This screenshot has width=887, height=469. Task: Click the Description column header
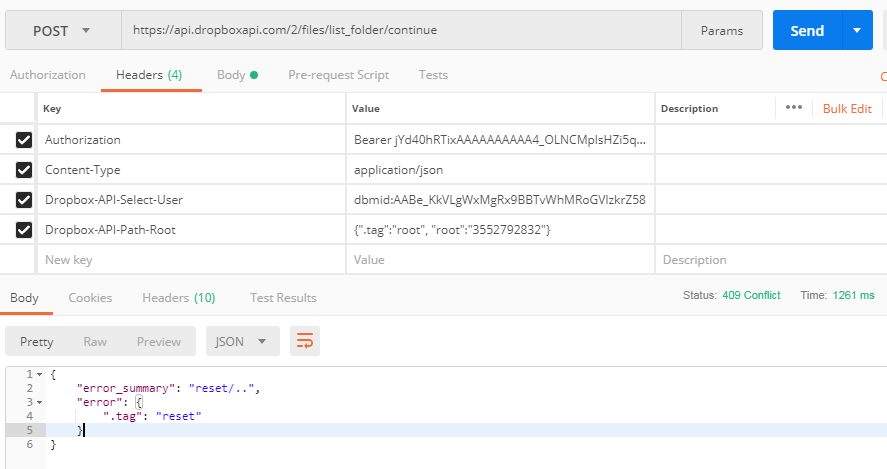689,109
